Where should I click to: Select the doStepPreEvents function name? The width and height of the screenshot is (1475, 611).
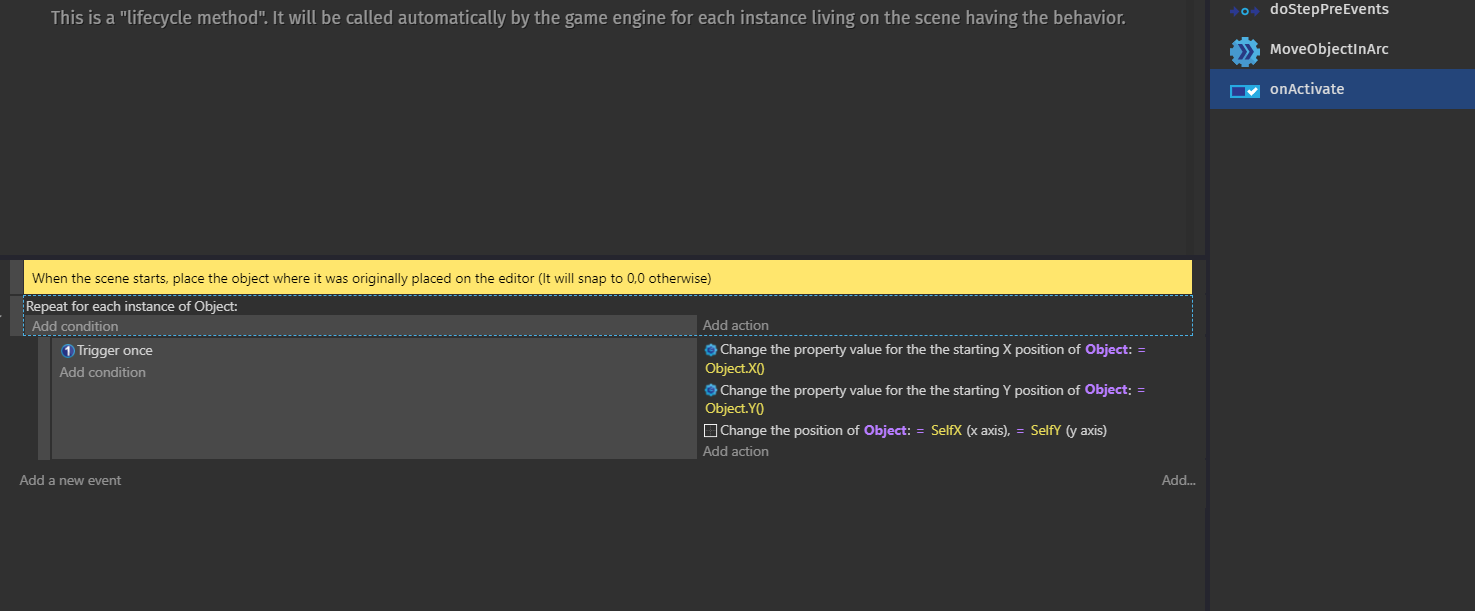[x=1328, y=9]
